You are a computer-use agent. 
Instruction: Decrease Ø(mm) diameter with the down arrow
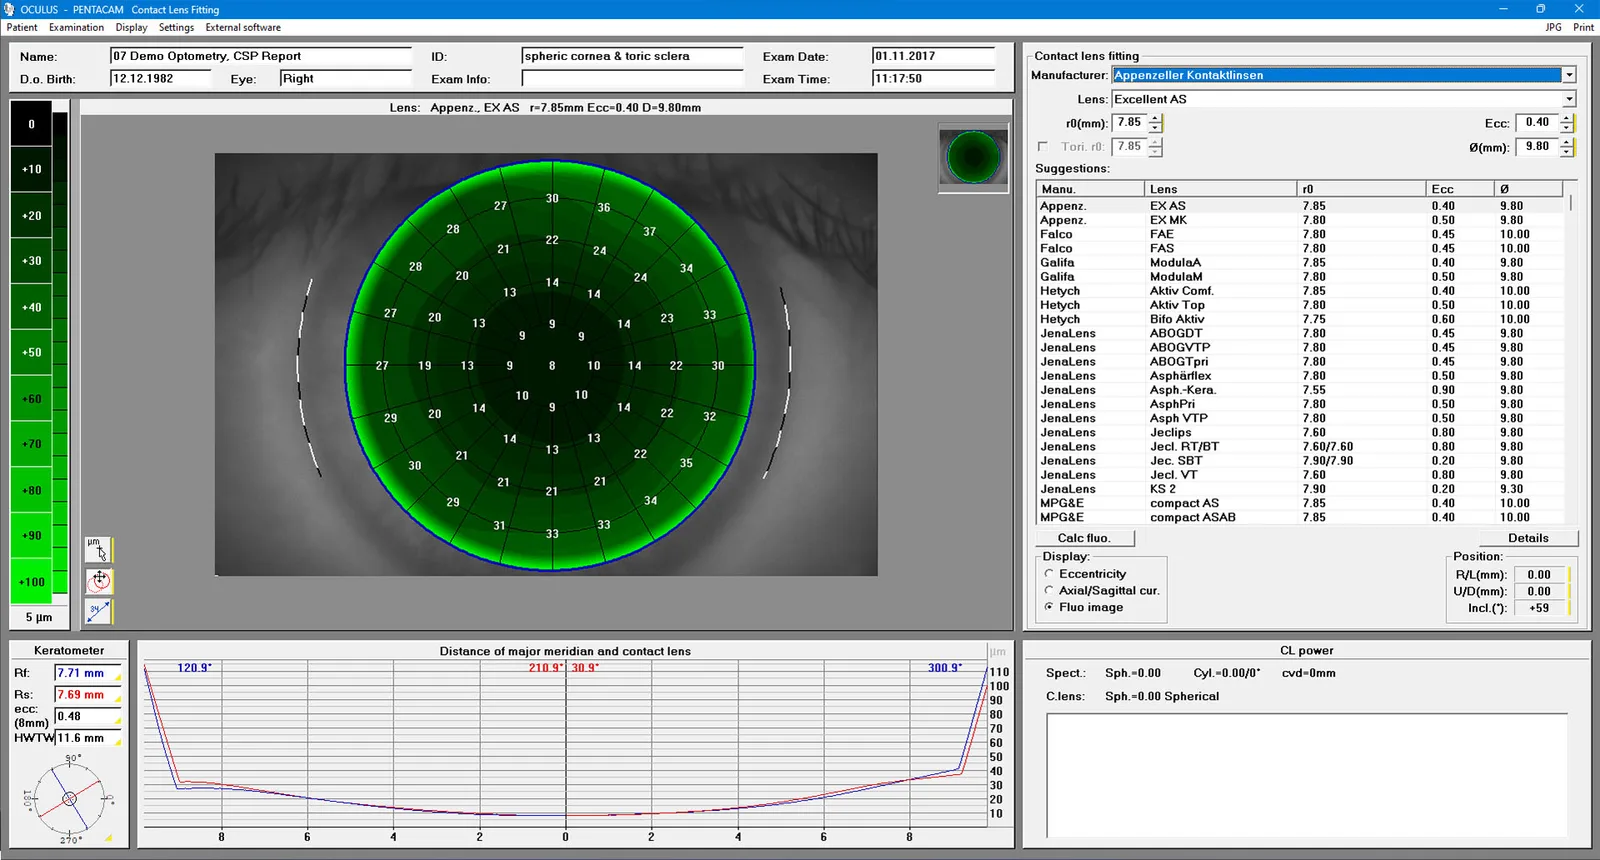click(1567, 151)
